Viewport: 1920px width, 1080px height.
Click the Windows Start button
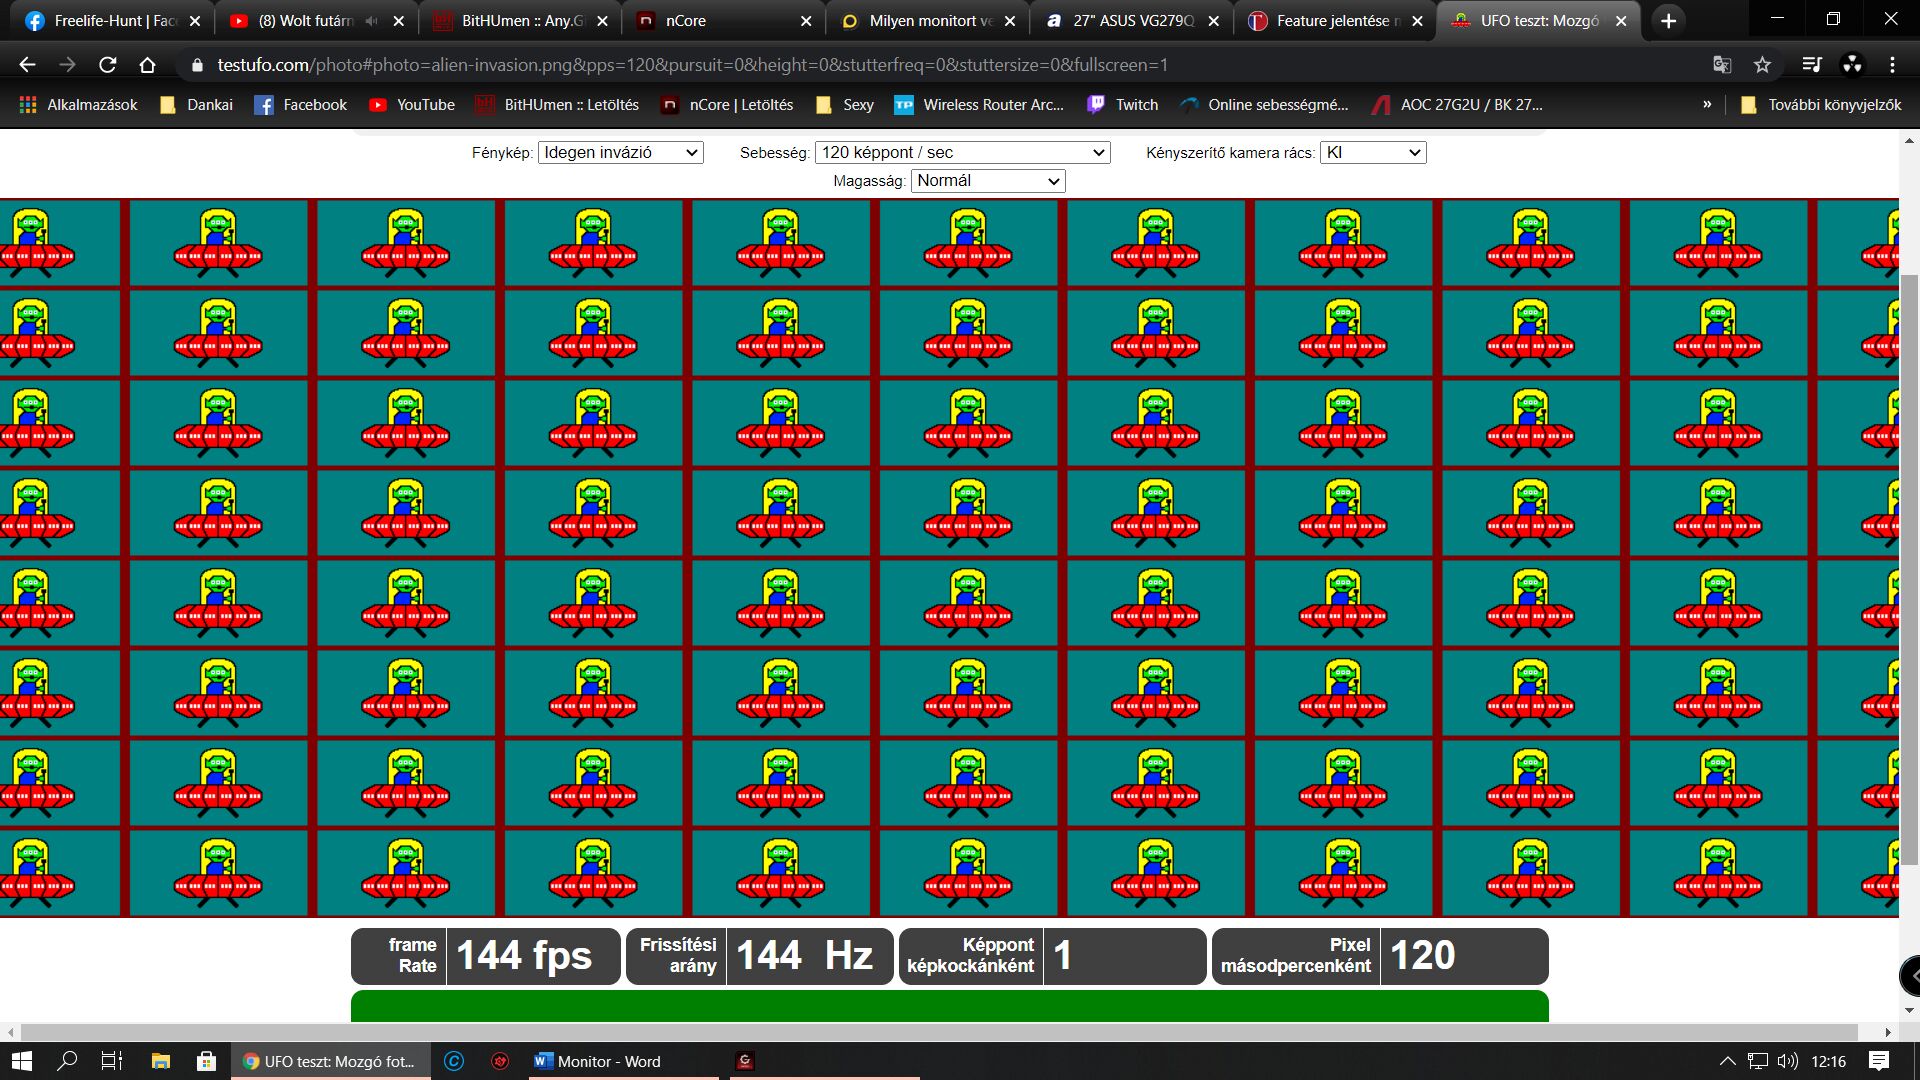point(21,1061)
